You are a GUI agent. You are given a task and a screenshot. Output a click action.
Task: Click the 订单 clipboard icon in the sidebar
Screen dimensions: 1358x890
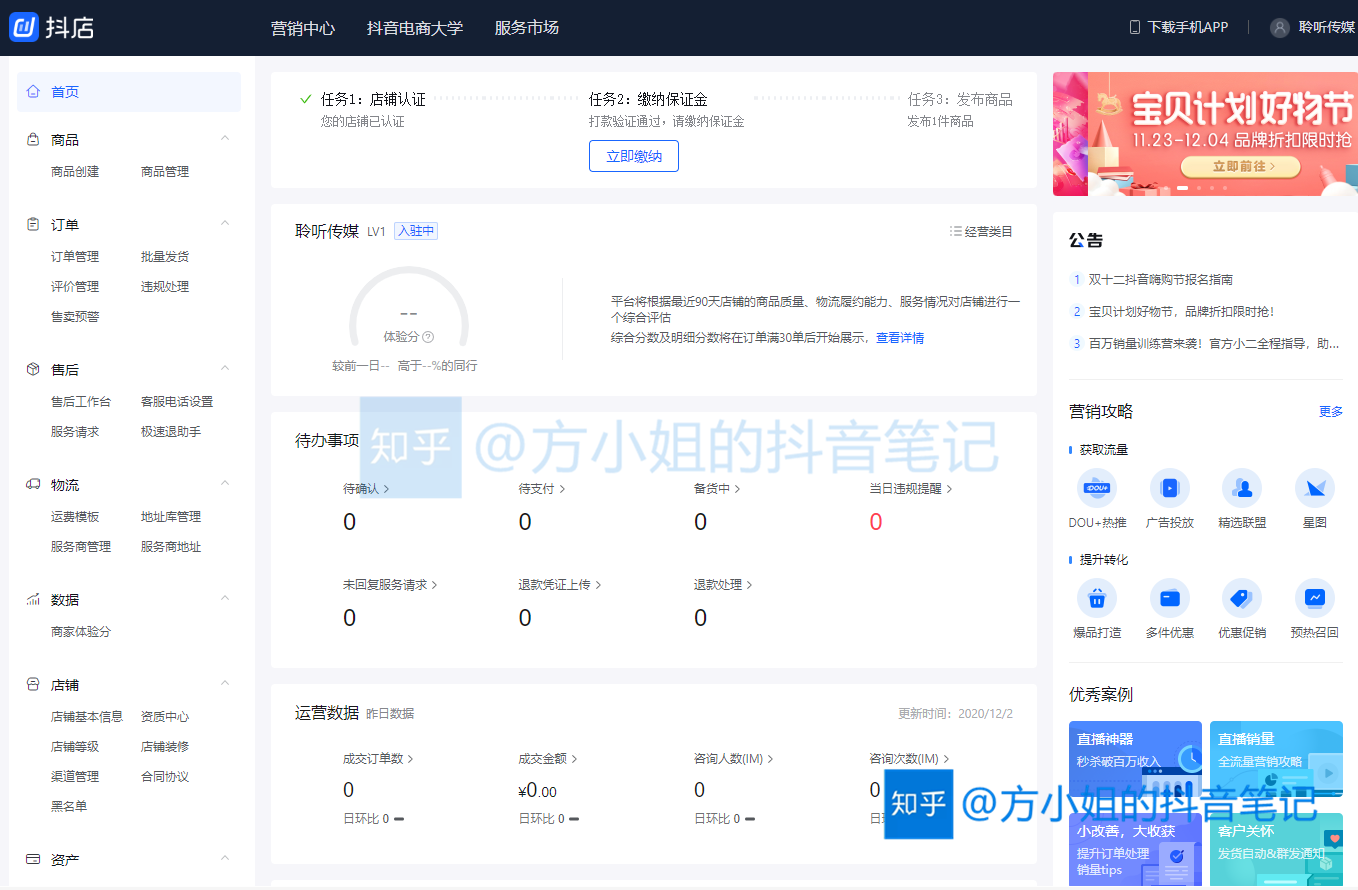click(33, 225)
